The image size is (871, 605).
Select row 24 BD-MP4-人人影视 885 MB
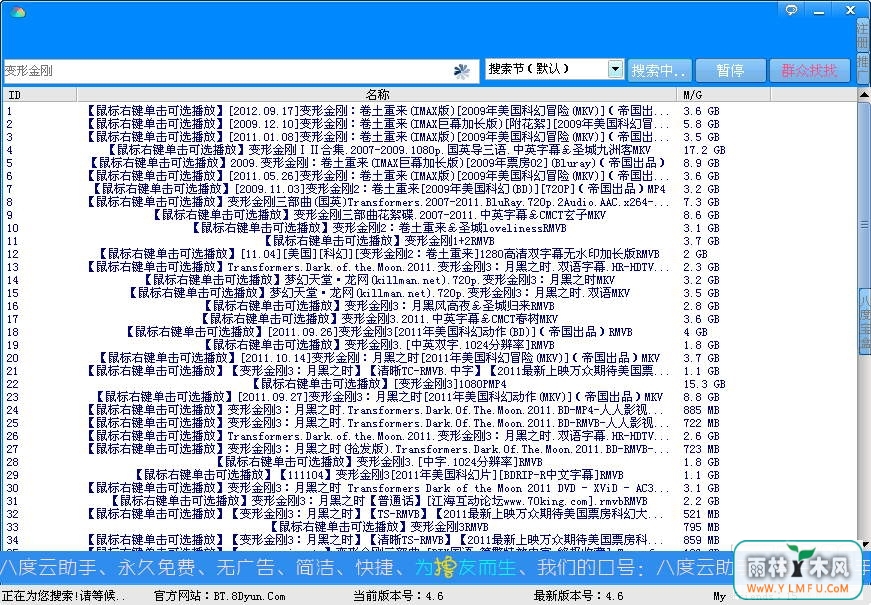click(430, 410)
